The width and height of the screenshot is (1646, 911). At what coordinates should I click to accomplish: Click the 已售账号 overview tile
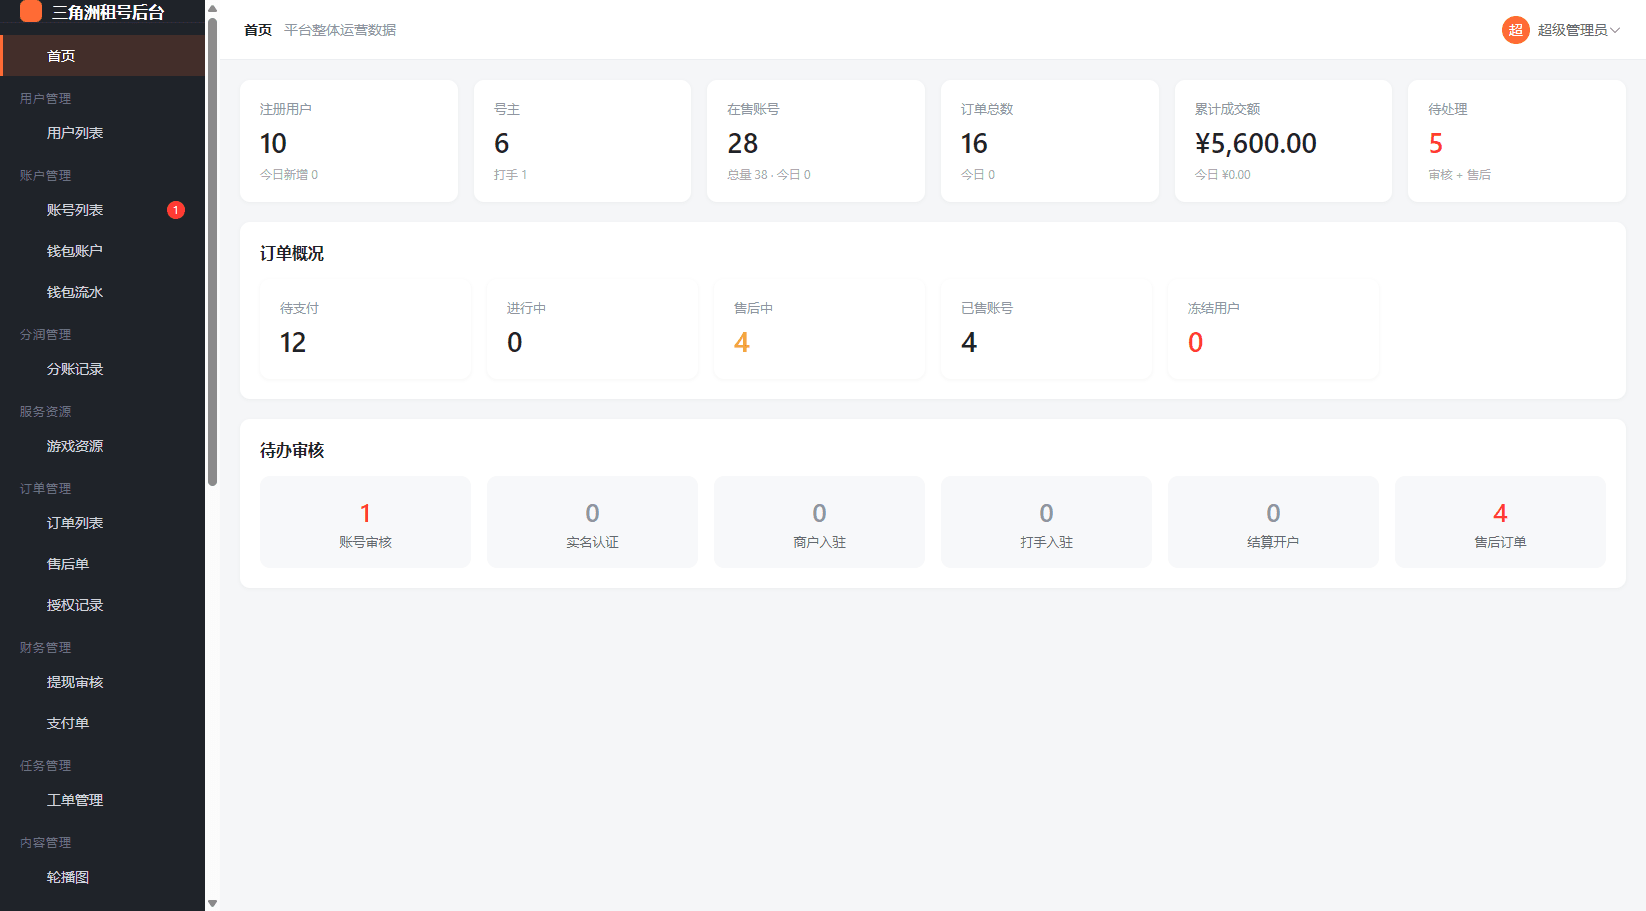1046,329
